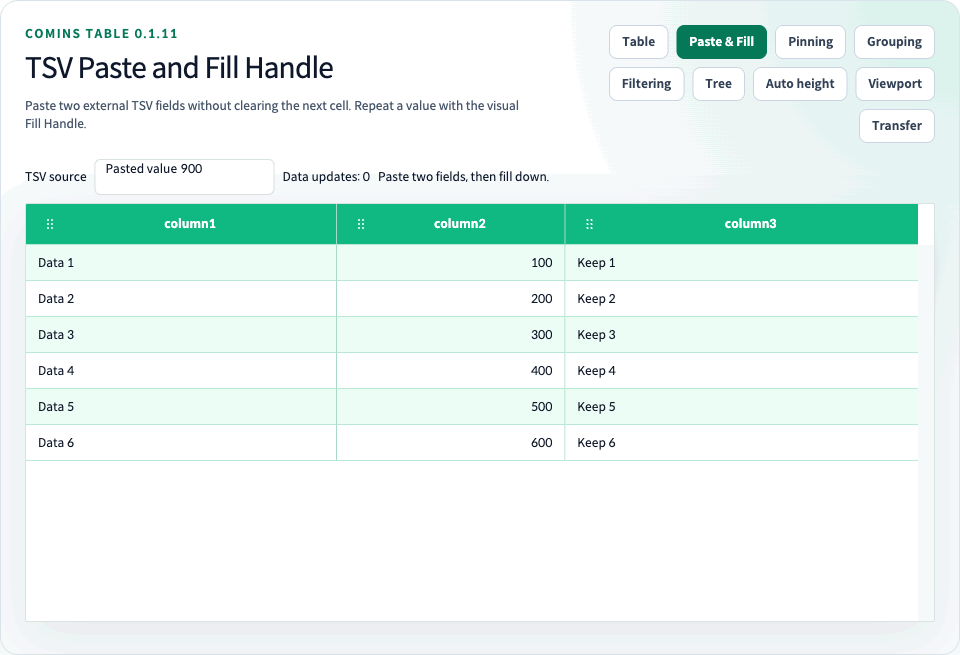Switch to the Pinning tab

[x=810, y=42]
